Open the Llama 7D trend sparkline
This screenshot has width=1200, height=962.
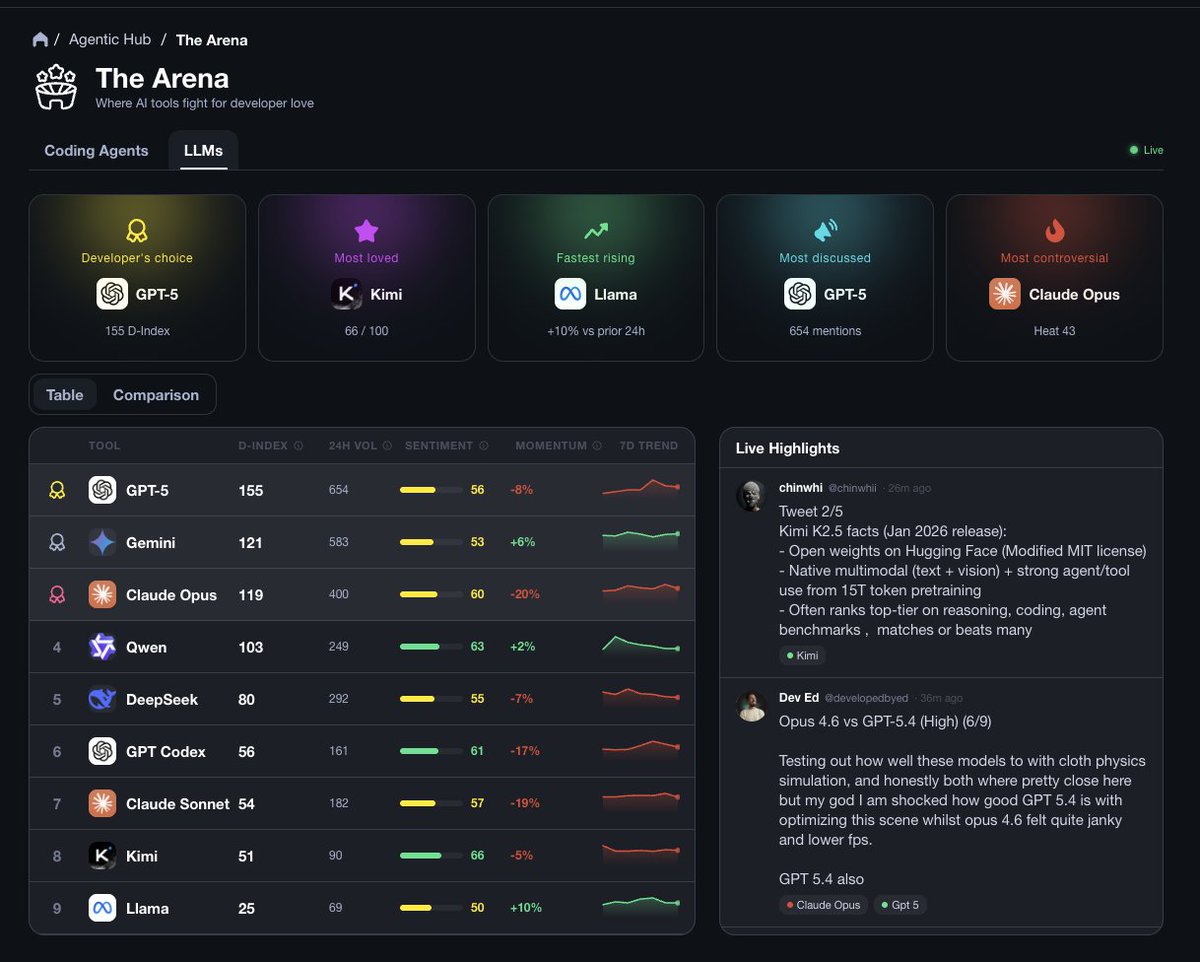click(641, 905)
